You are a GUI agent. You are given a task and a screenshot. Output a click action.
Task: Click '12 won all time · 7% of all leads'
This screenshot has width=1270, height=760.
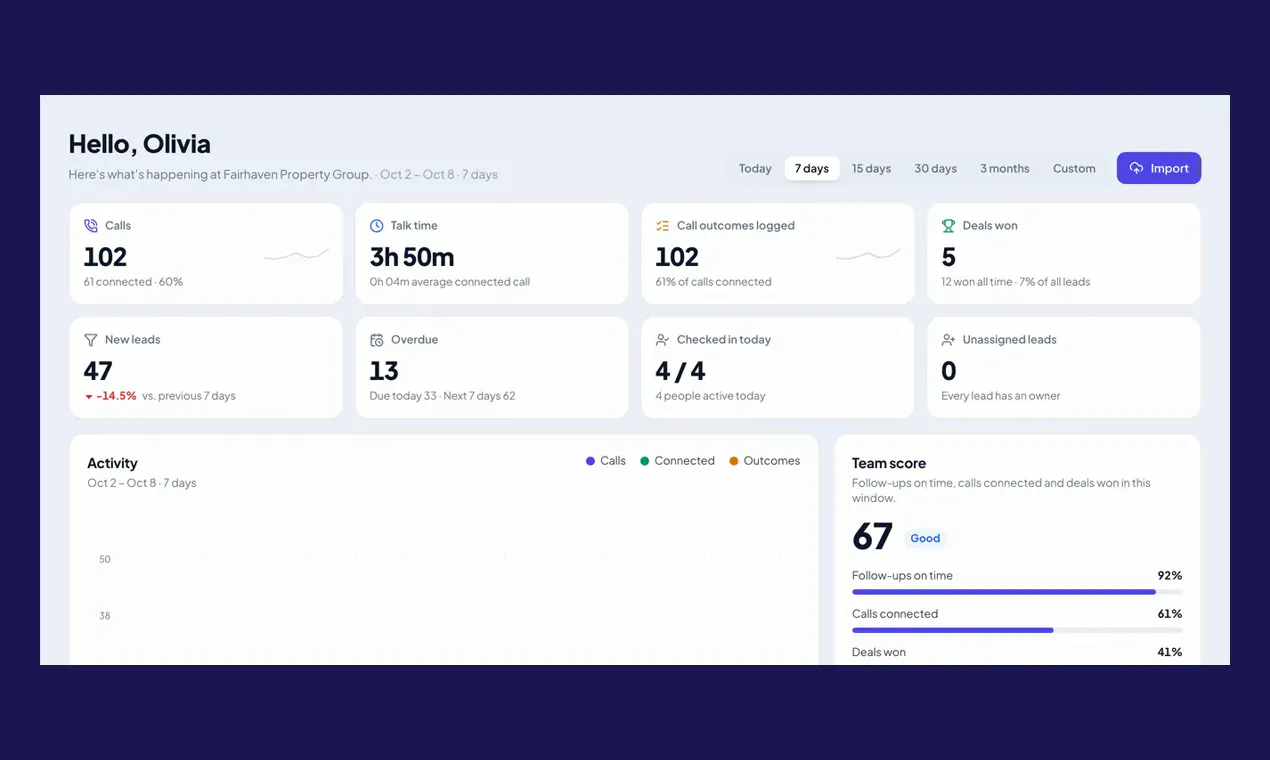(1016, 282)
